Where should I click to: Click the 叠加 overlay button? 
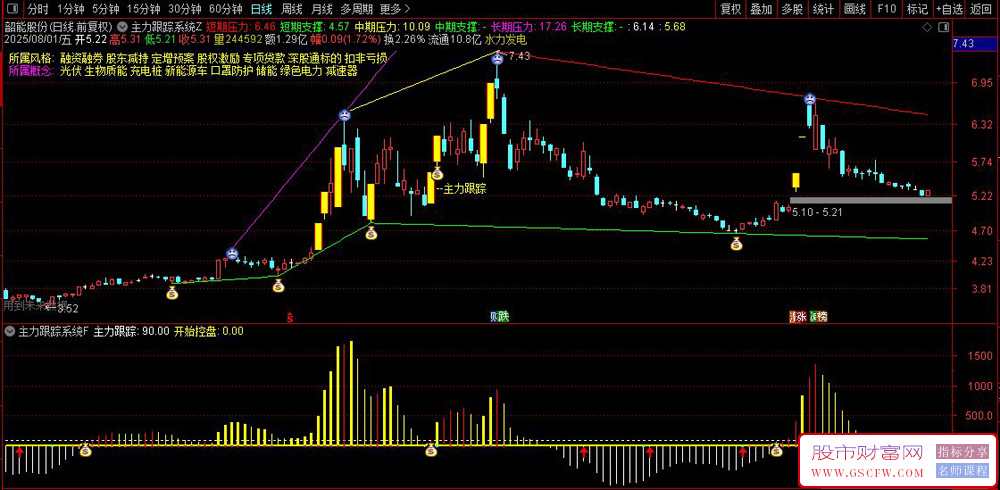coord(761,9)
